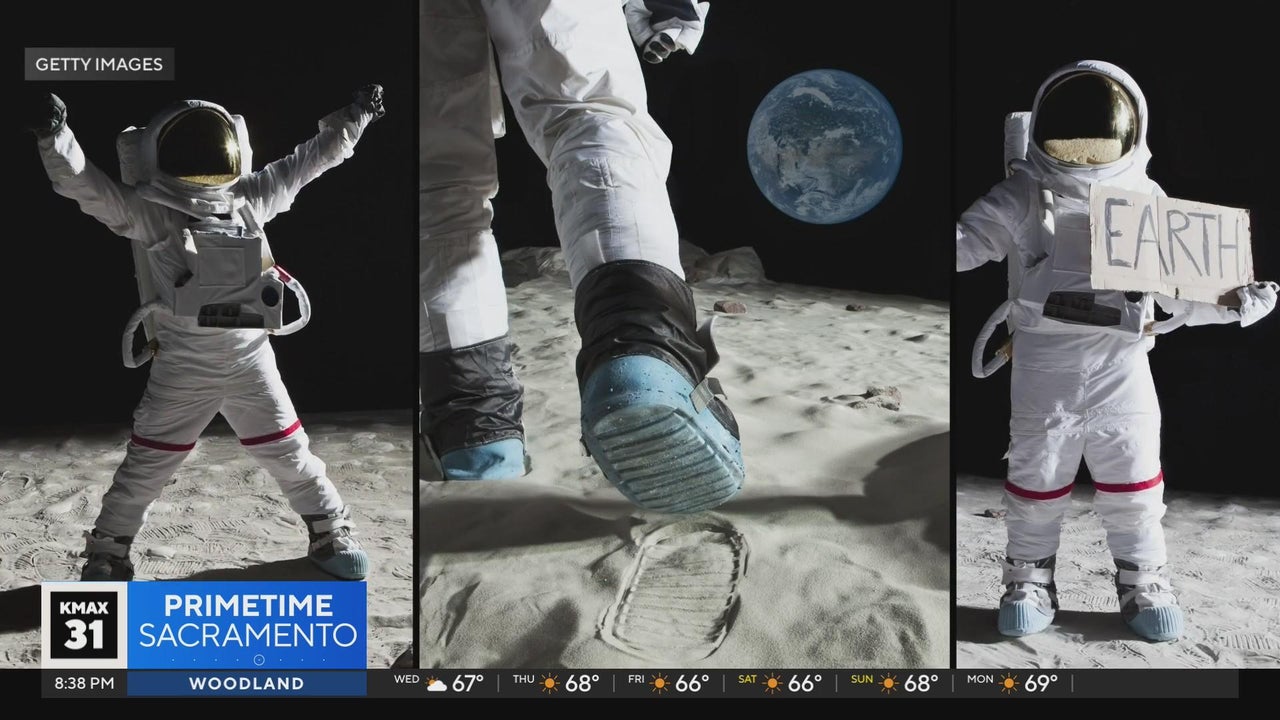
Task: Click the 67° Wednesday temperature
Action: (x=468, y=684)
